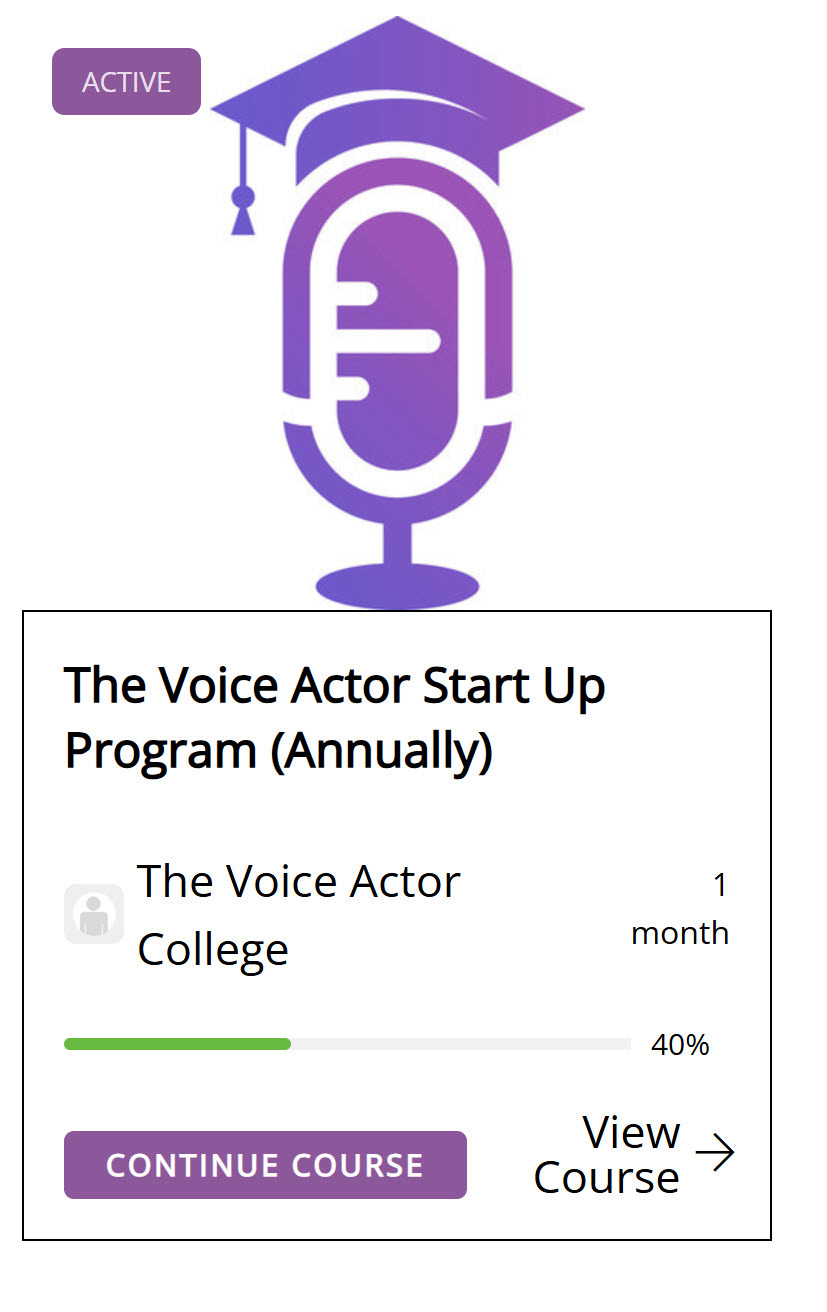Click the word College under the author name
The image size is (827, 1312).
tap(213, 949)
